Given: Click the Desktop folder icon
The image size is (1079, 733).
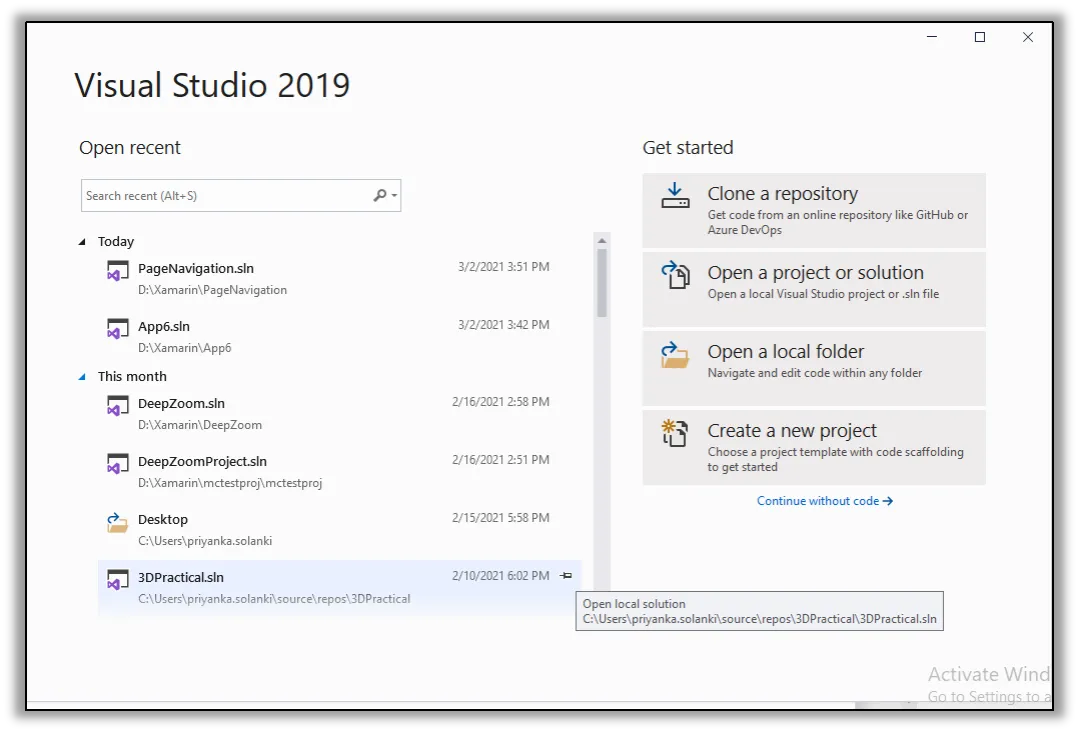Looking at the screenshot, I should point(118,522).
